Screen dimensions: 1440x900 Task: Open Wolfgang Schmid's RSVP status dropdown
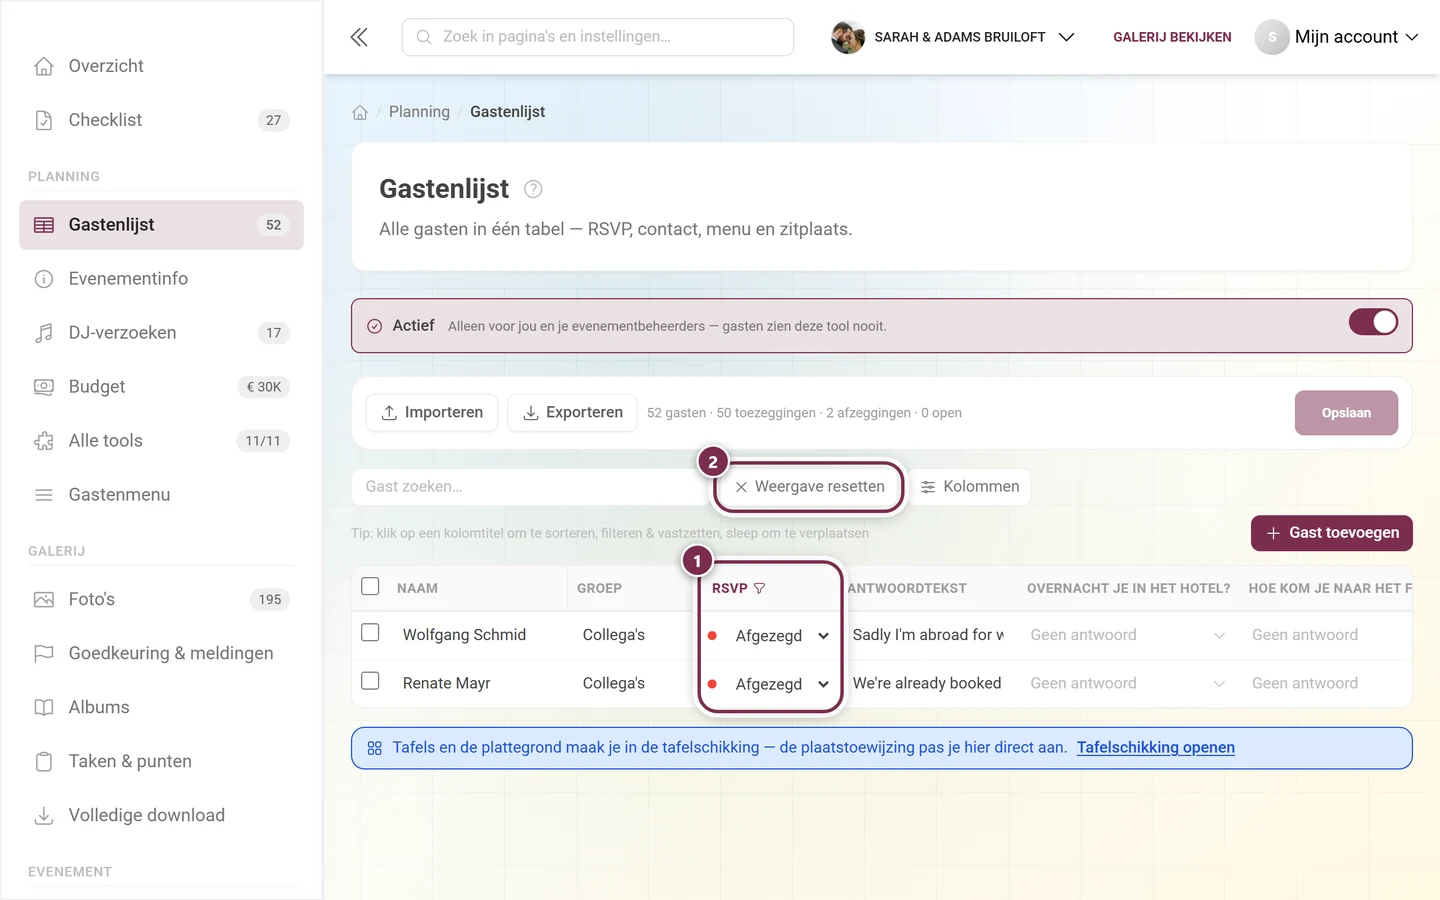[x=770, y=636]
